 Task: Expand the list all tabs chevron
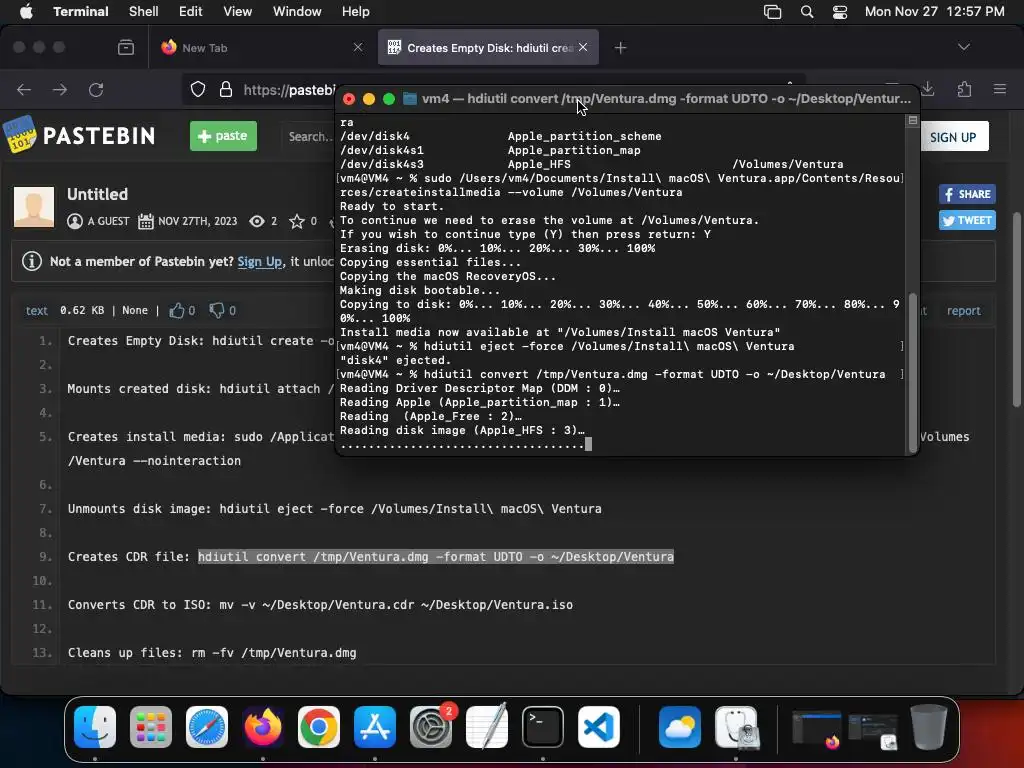coord(964,47)
